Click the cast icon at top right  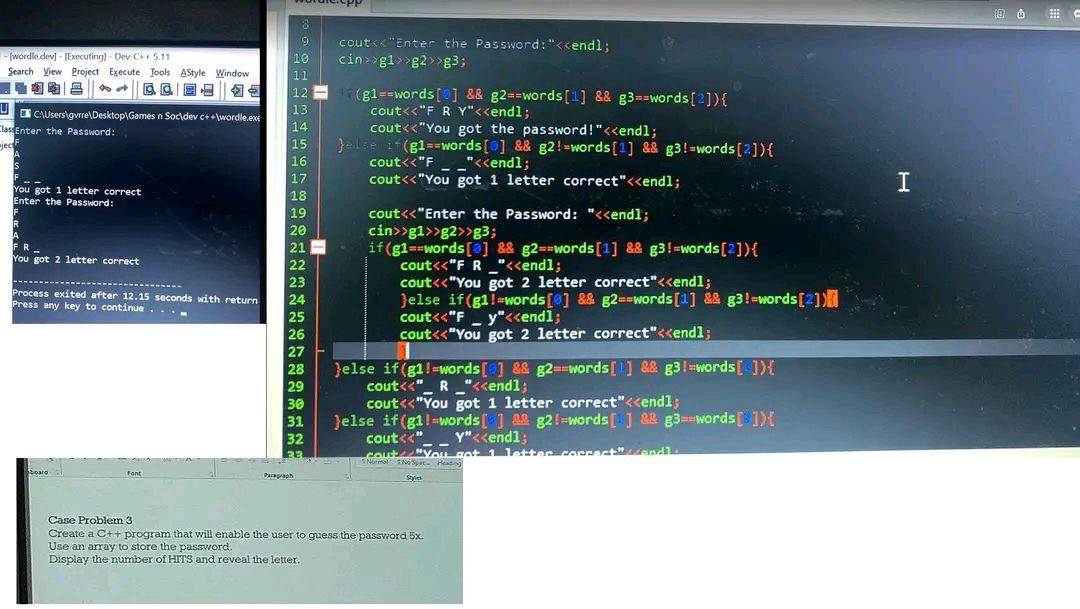(1021, 13)
